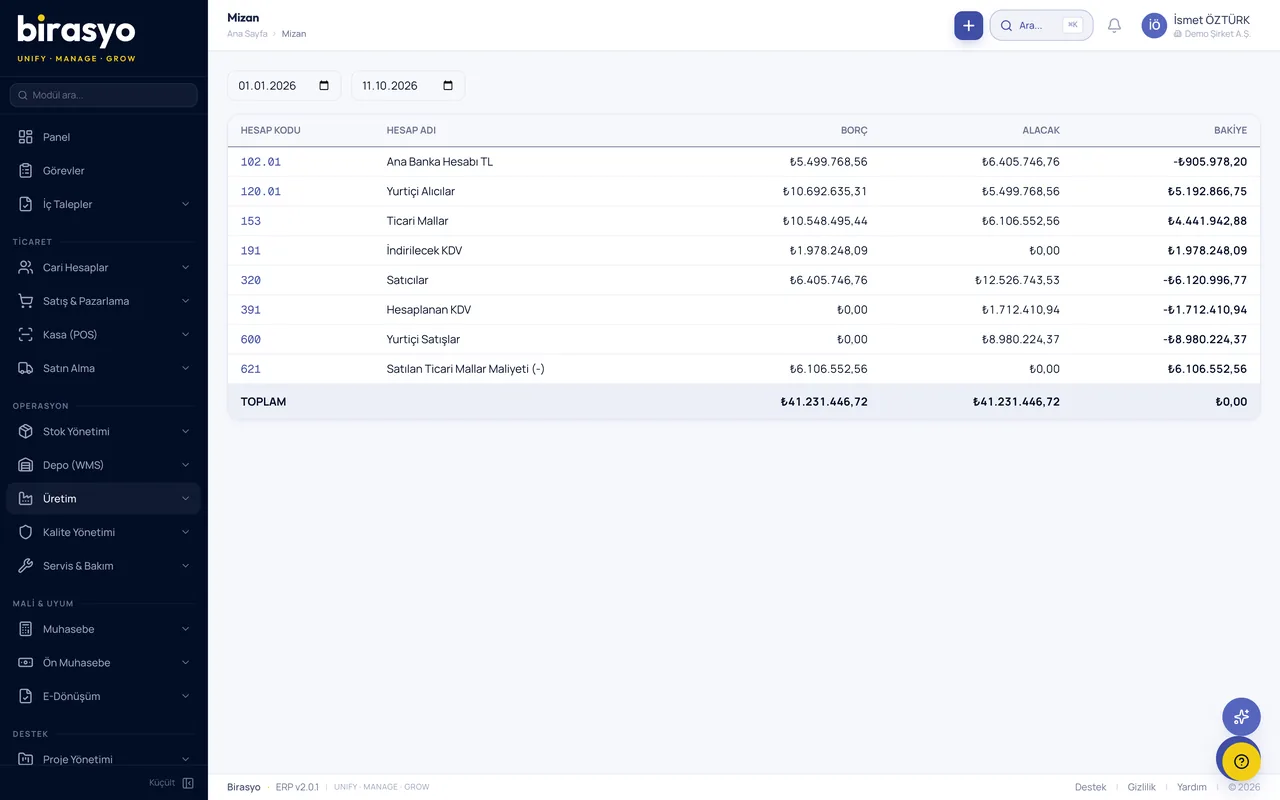1280x800 pixels.
Task: Open the Servis & Bakım menu item
Action: tap(104, 566)
